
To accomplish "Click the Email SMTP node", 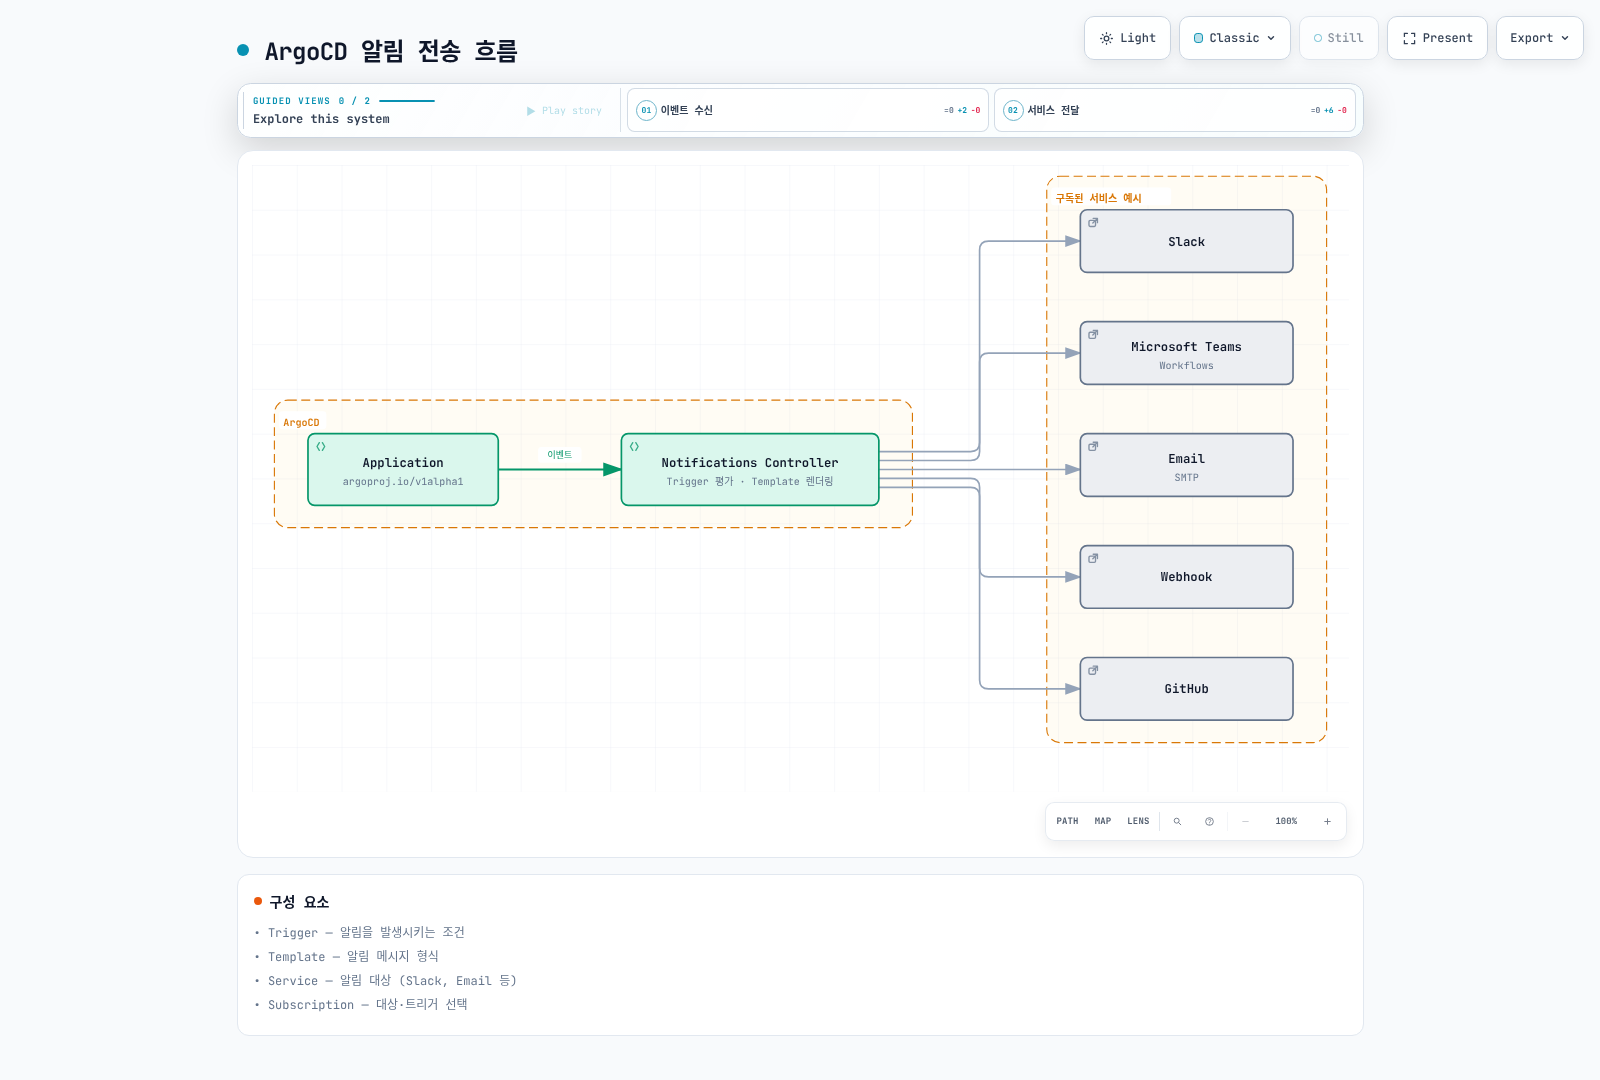I will coord(1186,465).
